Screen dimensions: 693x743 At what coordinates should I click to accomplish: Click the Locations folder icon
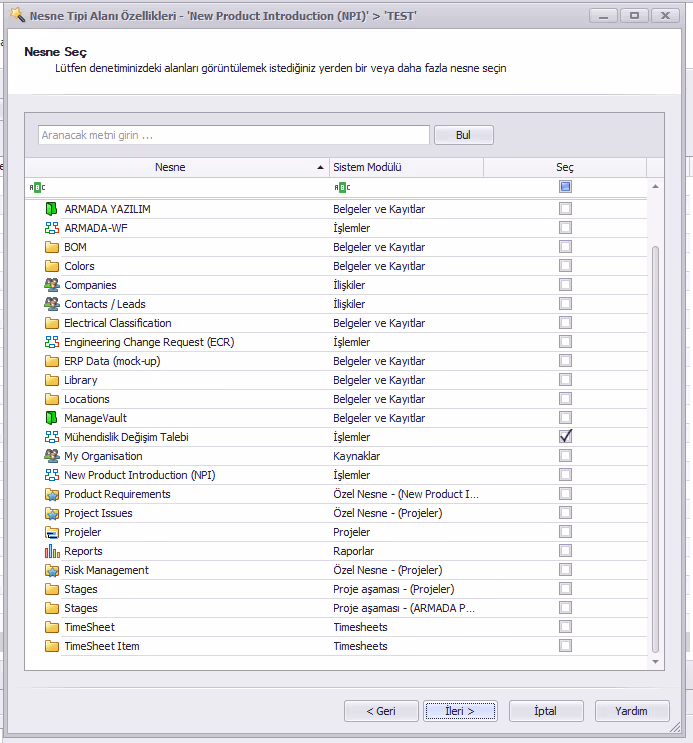pos(52,399)
